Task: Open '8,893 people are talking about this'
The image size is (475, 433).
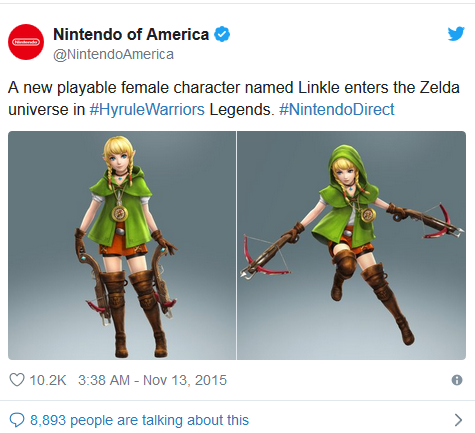Action: tap(139, 420)
